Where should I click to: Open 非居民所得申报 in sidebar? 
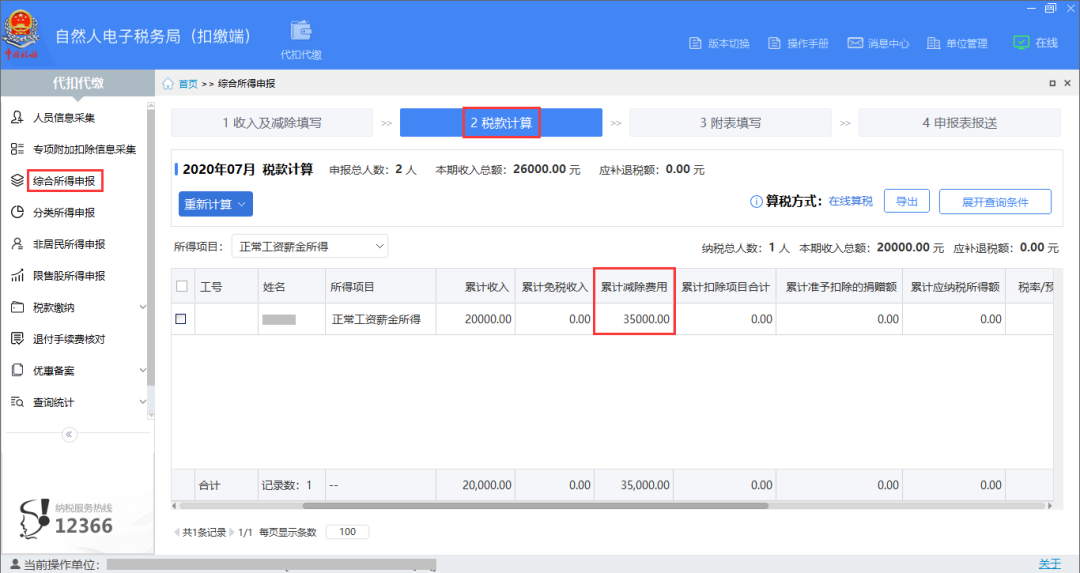pos(69,244)
